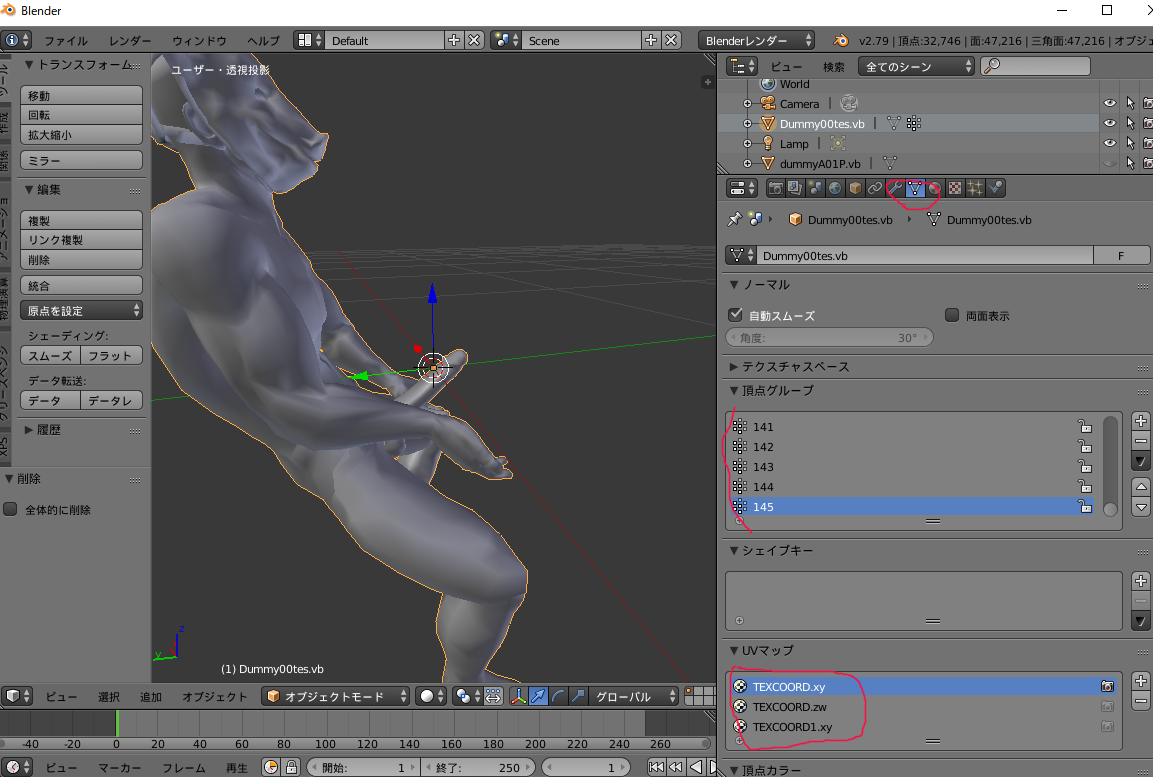Add a new vertex group with plus
This screenshot has height=777, width=1153.
[x=1140, y=421]
